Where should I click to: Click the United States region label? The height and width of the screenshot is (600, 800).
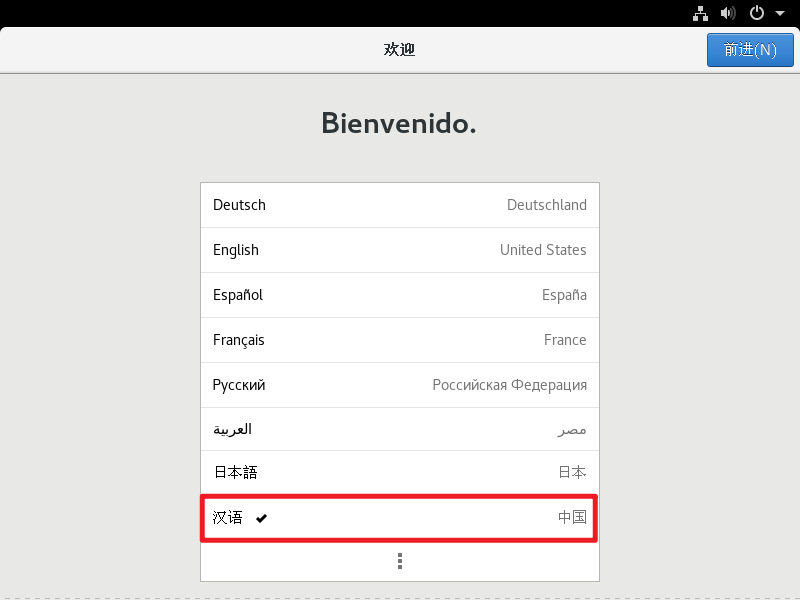[543, 250]
